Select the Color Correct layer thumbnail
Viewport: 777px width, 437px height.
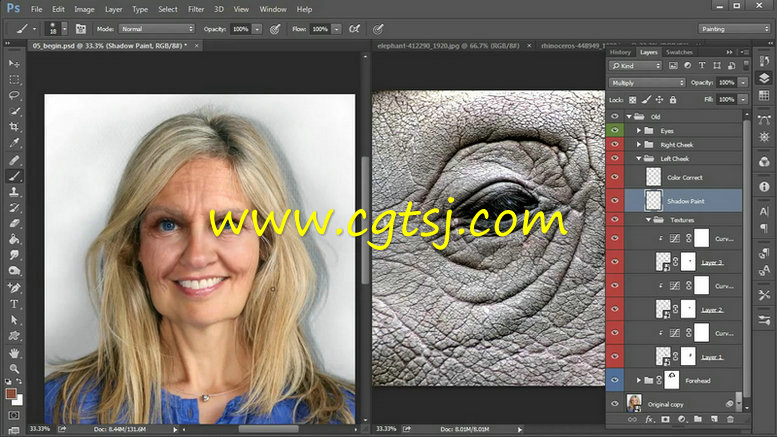[654, 177]
